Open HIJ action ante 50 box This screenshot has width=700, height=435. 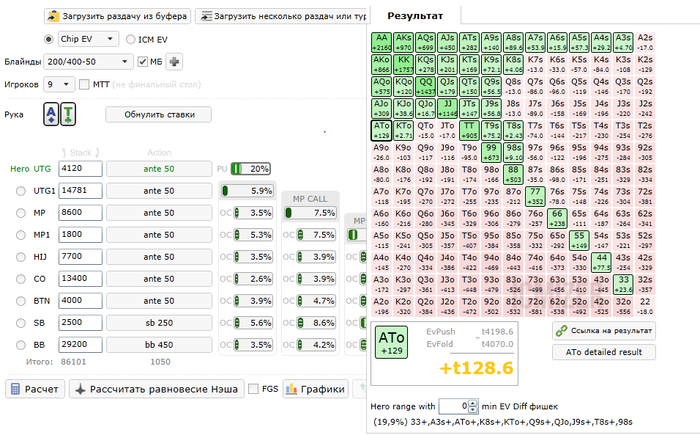click(159, 257)
